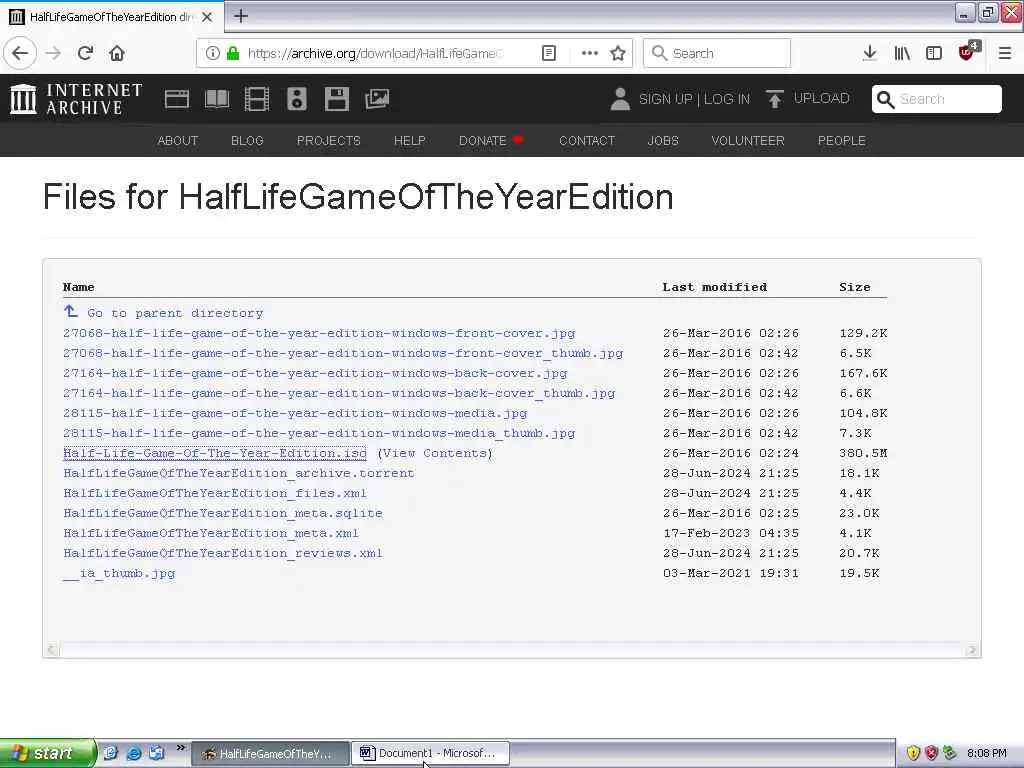Bookmark this page with the star icon
The height and width of the screenshot is (768, 1024).
pos(618,53)
